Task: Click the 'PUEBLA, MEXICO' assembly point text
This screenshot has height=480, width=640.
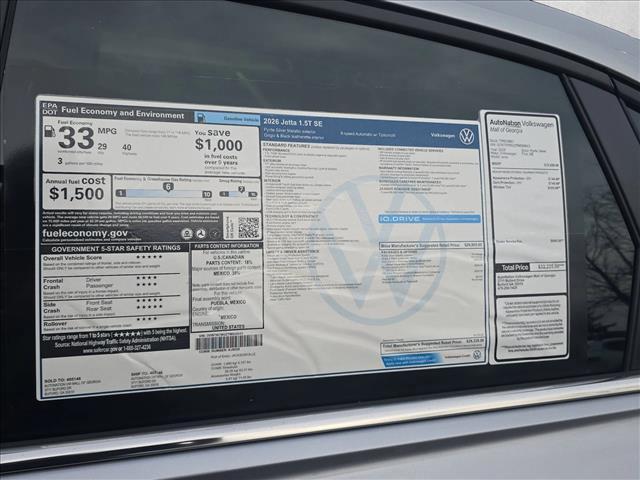Action: click(230, 302)
